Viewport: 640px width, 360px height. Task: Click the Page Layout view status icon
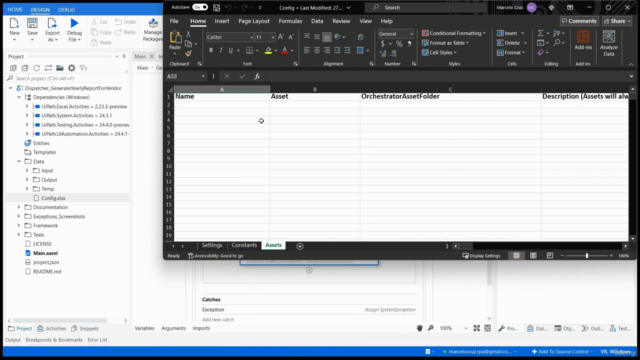click(x=533, y=256)
